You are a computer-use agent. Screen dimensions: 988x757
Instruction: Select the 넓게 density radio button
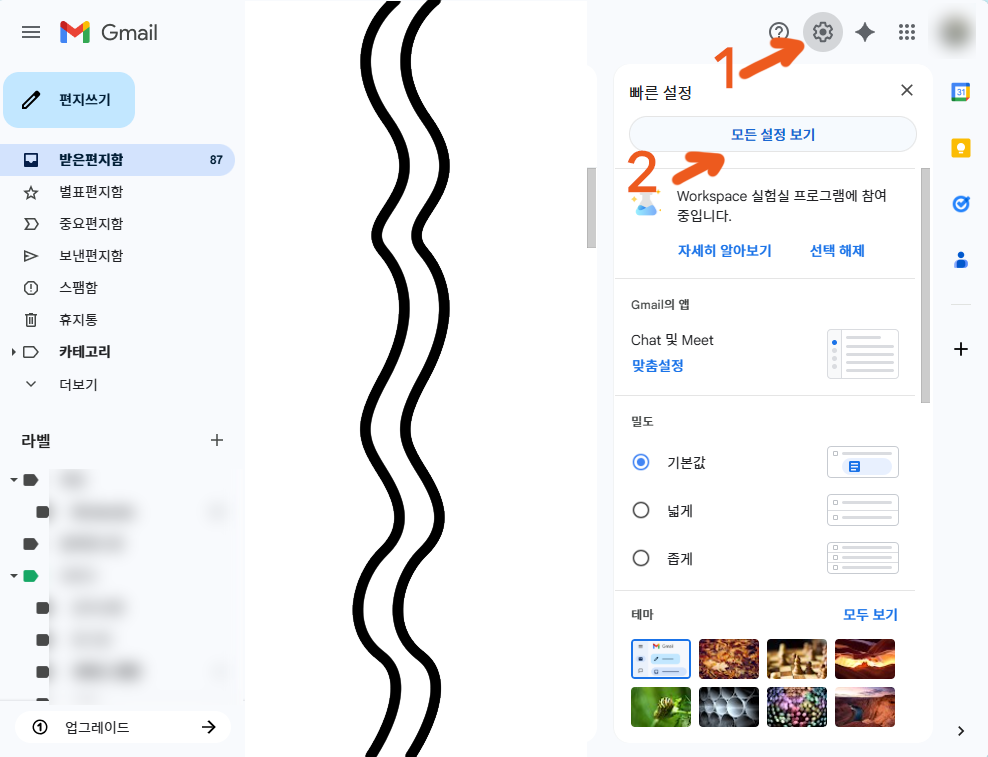click(x=641, y=510)
